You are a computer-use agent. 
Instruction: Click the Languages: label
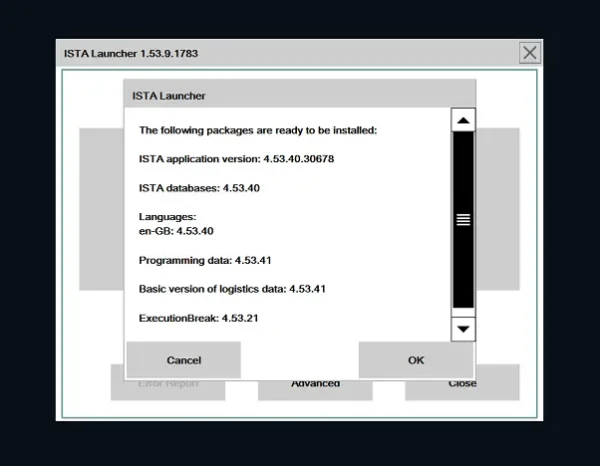(167, 217)
